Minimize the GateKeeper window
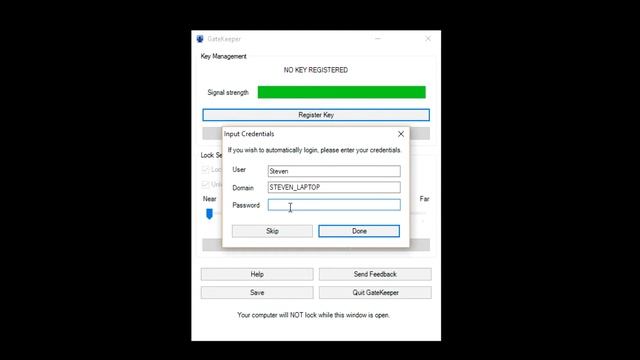 tap(378, 39)
